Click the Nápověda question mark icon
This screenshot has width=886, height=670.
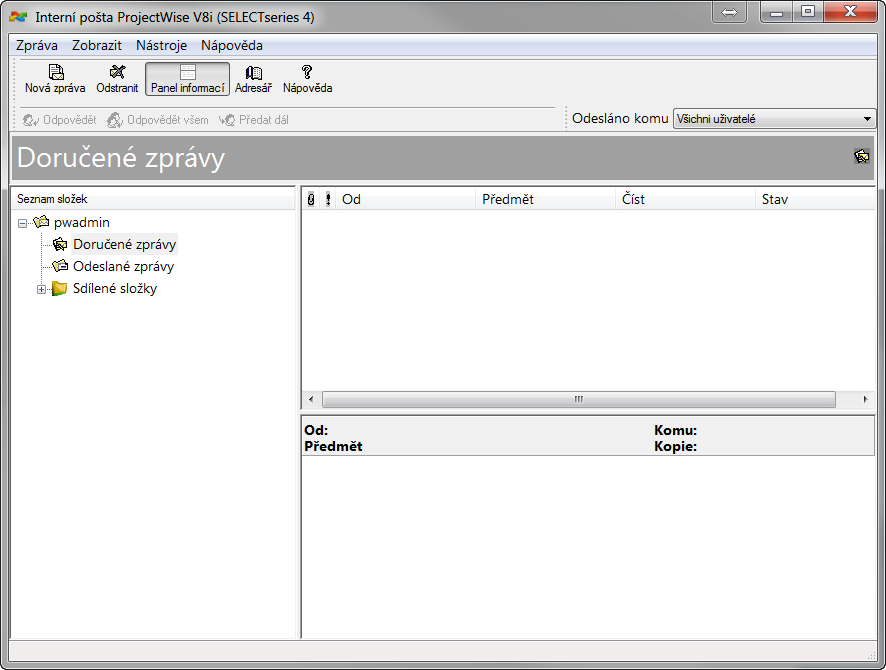pyautogui.click(x=307, y=72)
